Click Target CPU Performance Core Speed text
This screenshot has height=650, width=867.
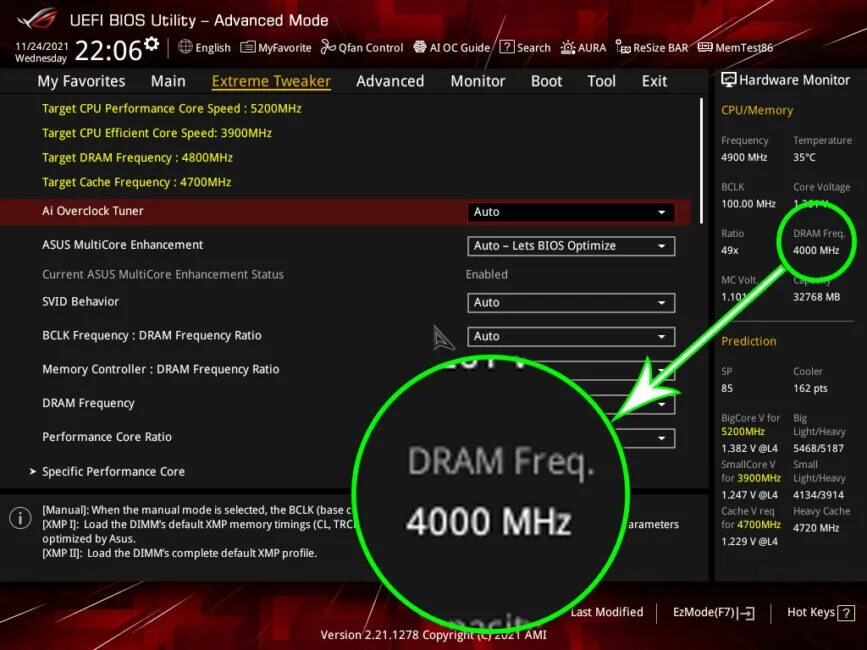click(x=171, y=108)
